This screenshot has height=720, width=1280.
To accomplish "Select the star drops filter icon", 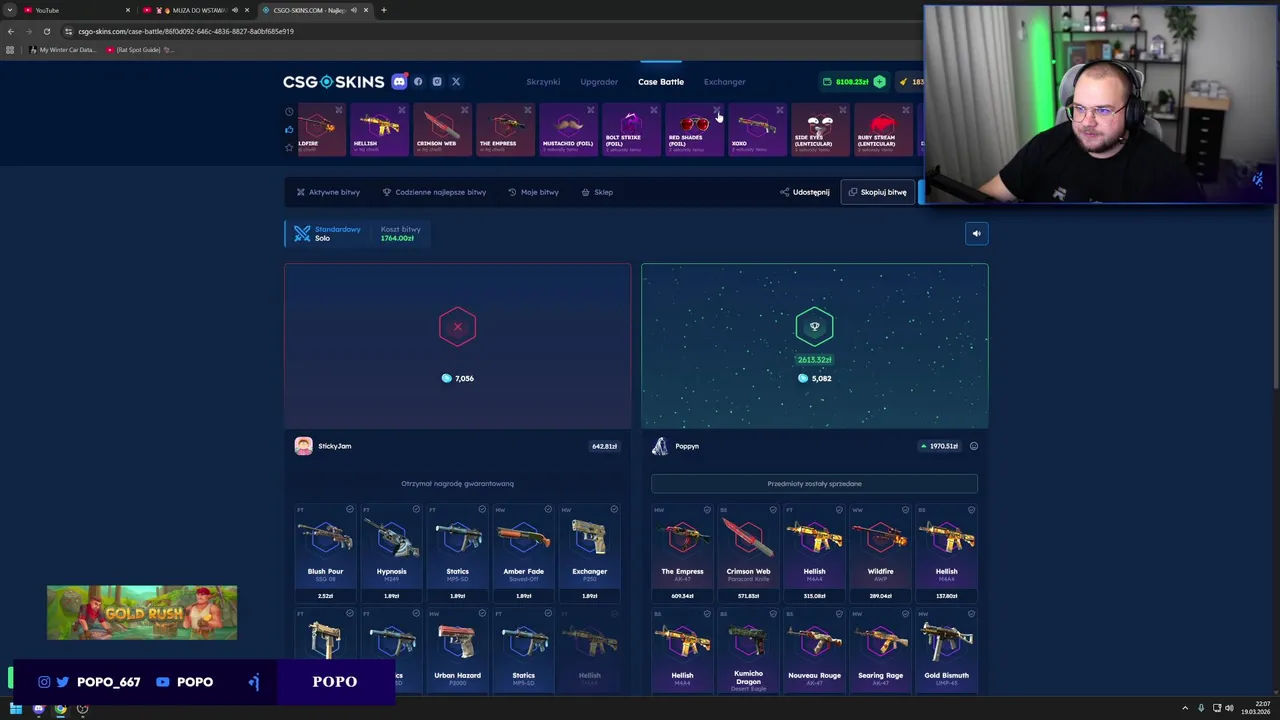I will click(289, 147).
